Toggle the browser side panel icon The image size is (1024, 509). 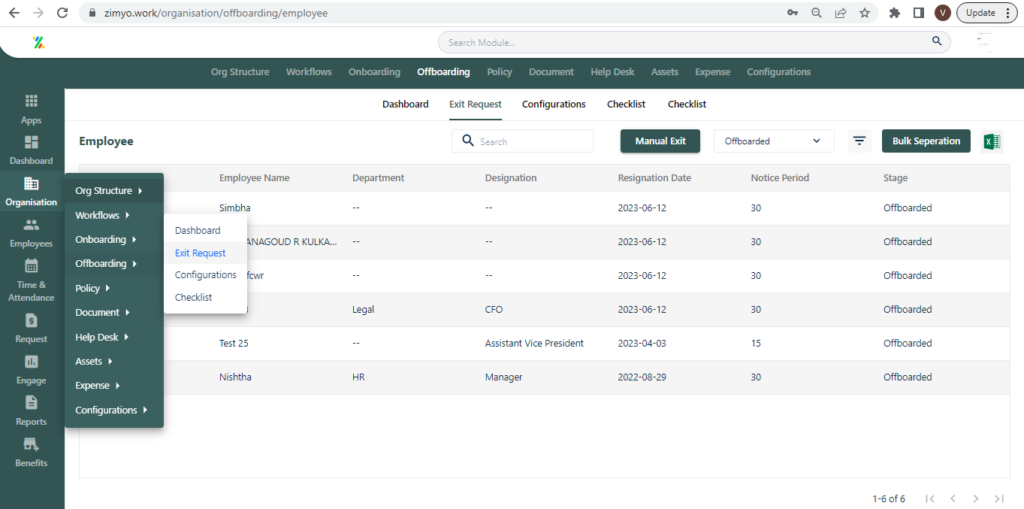(x=919, y=12)
